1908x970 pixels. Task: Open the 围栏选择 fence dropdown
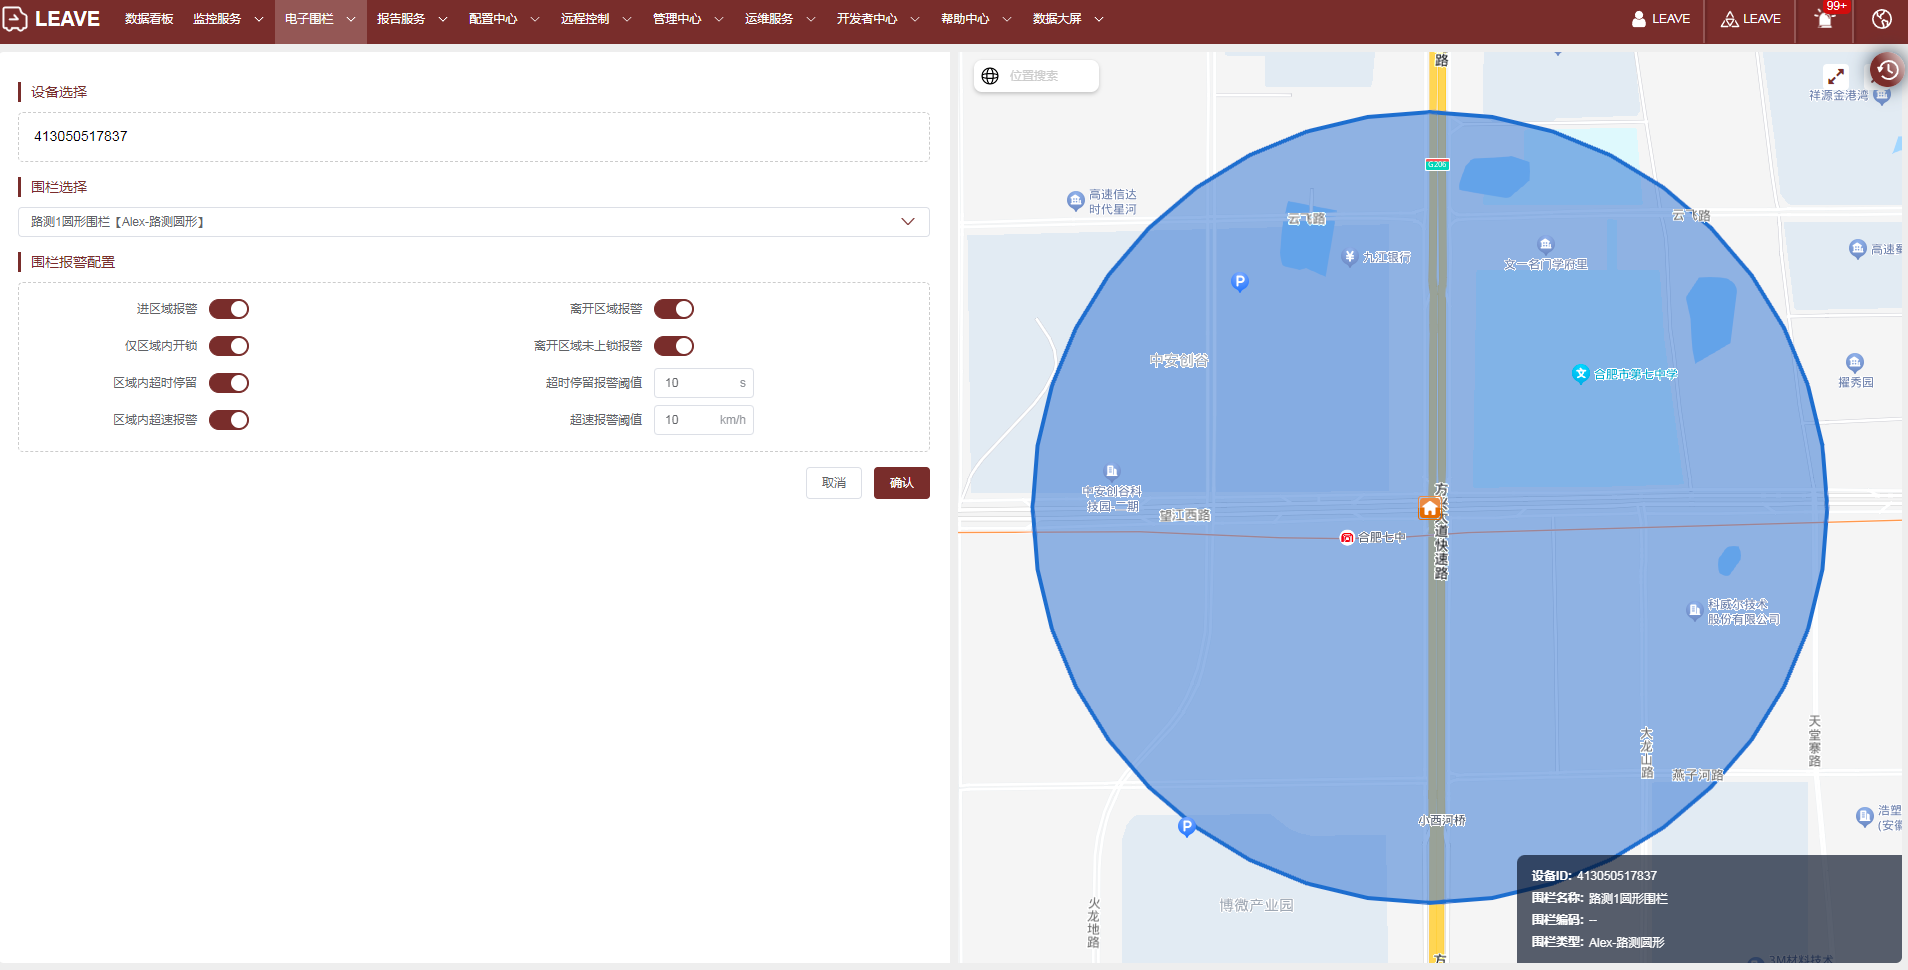click(473, 222)
